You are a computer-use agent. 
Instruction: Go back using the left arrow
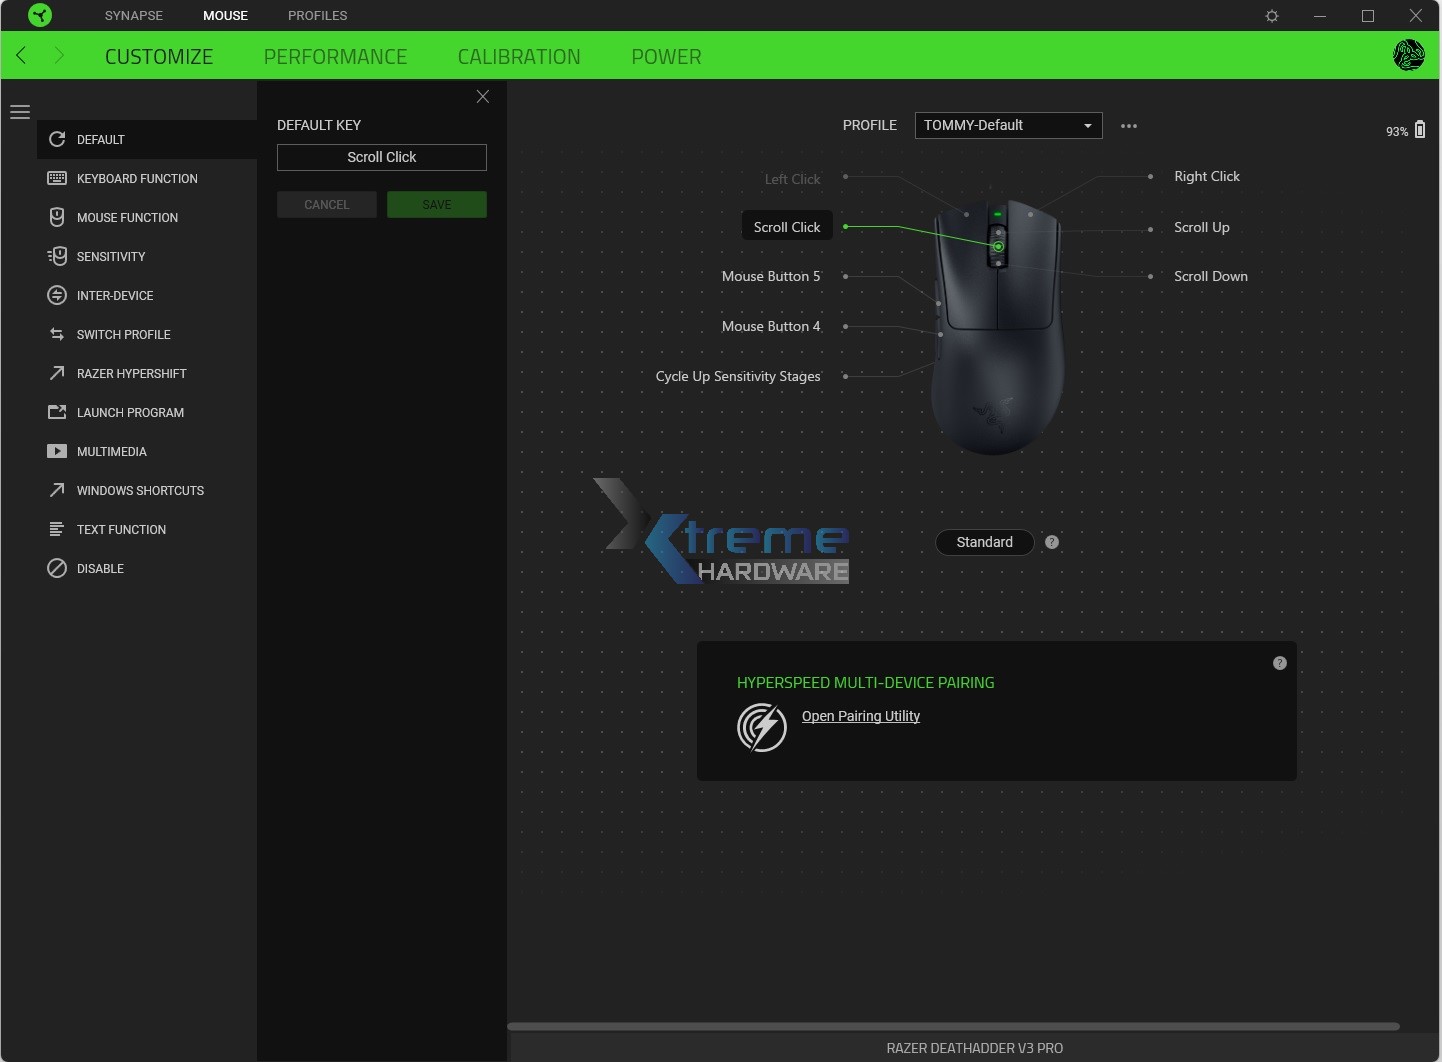pyautogui.click(x=21, y=56)
